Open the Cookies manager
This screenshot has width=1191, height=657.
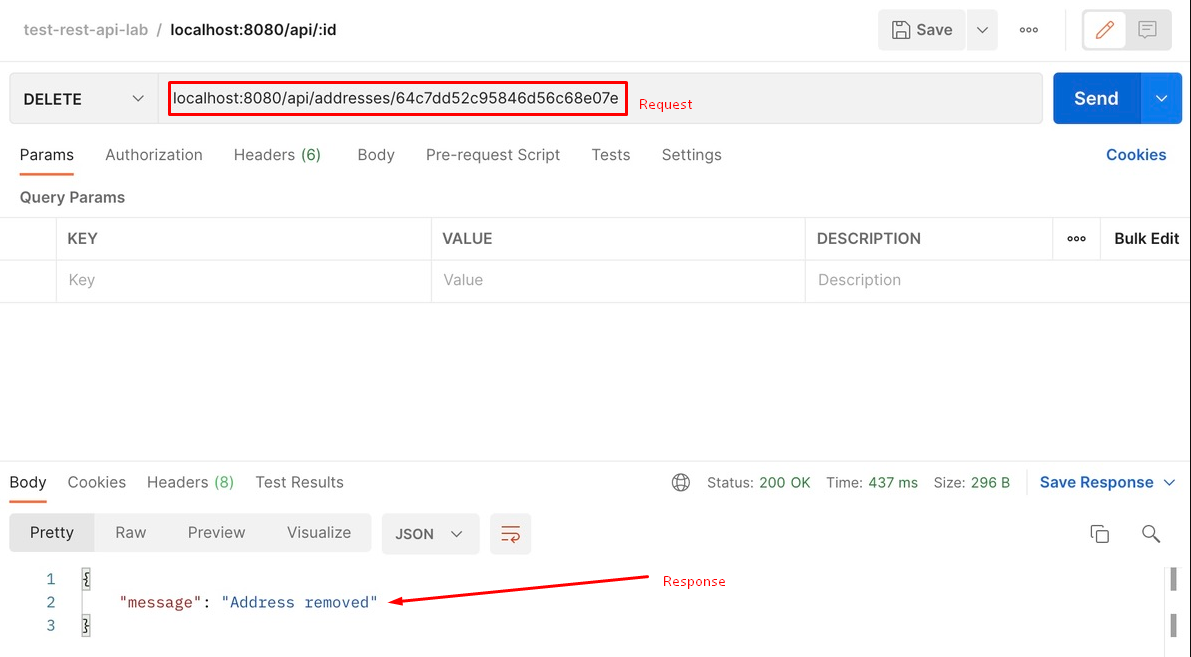pos(1135,155)
